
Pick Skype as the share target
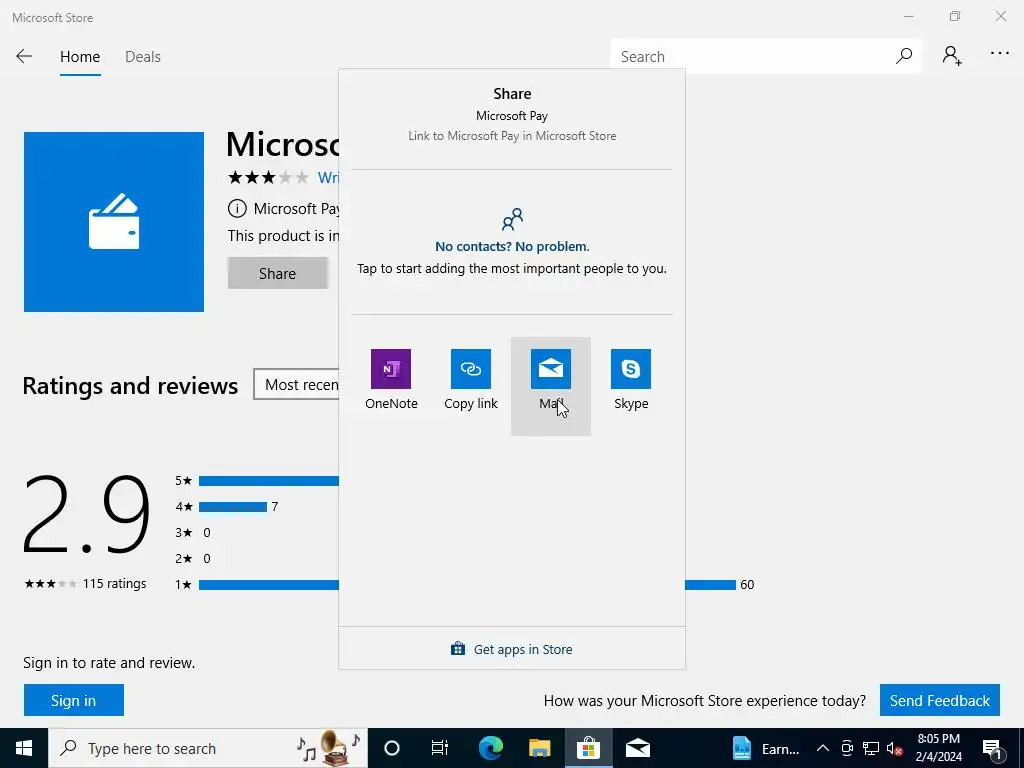[631, 385]
